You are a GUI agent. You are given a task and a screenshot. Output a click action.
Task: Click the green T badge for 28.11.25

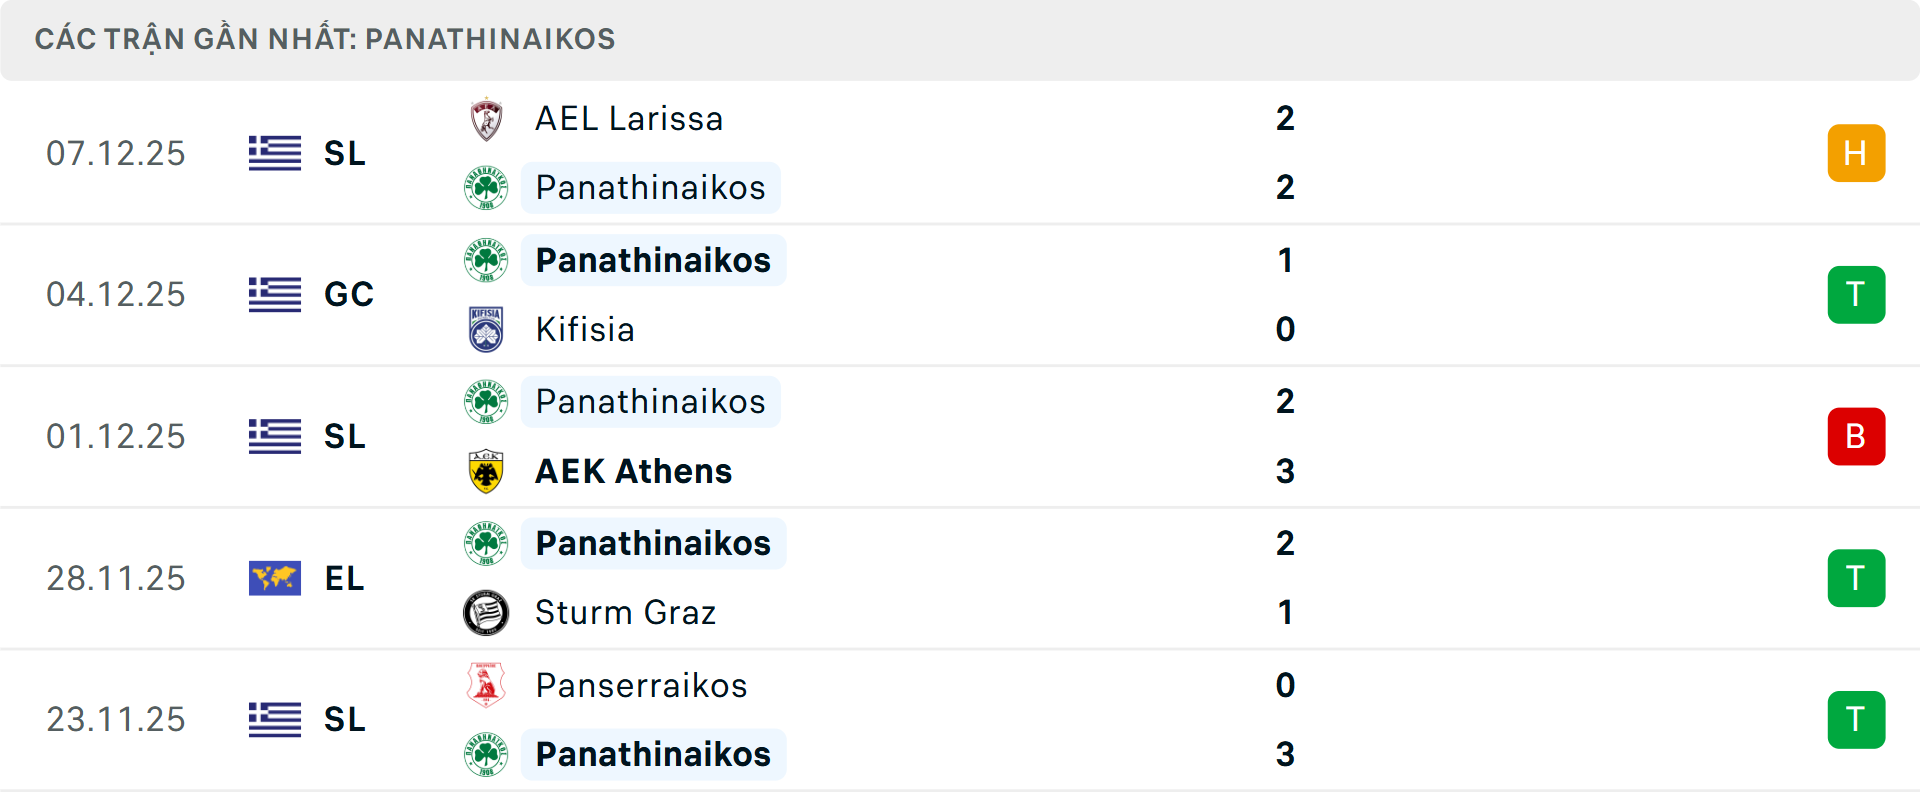click(1856, 578)
